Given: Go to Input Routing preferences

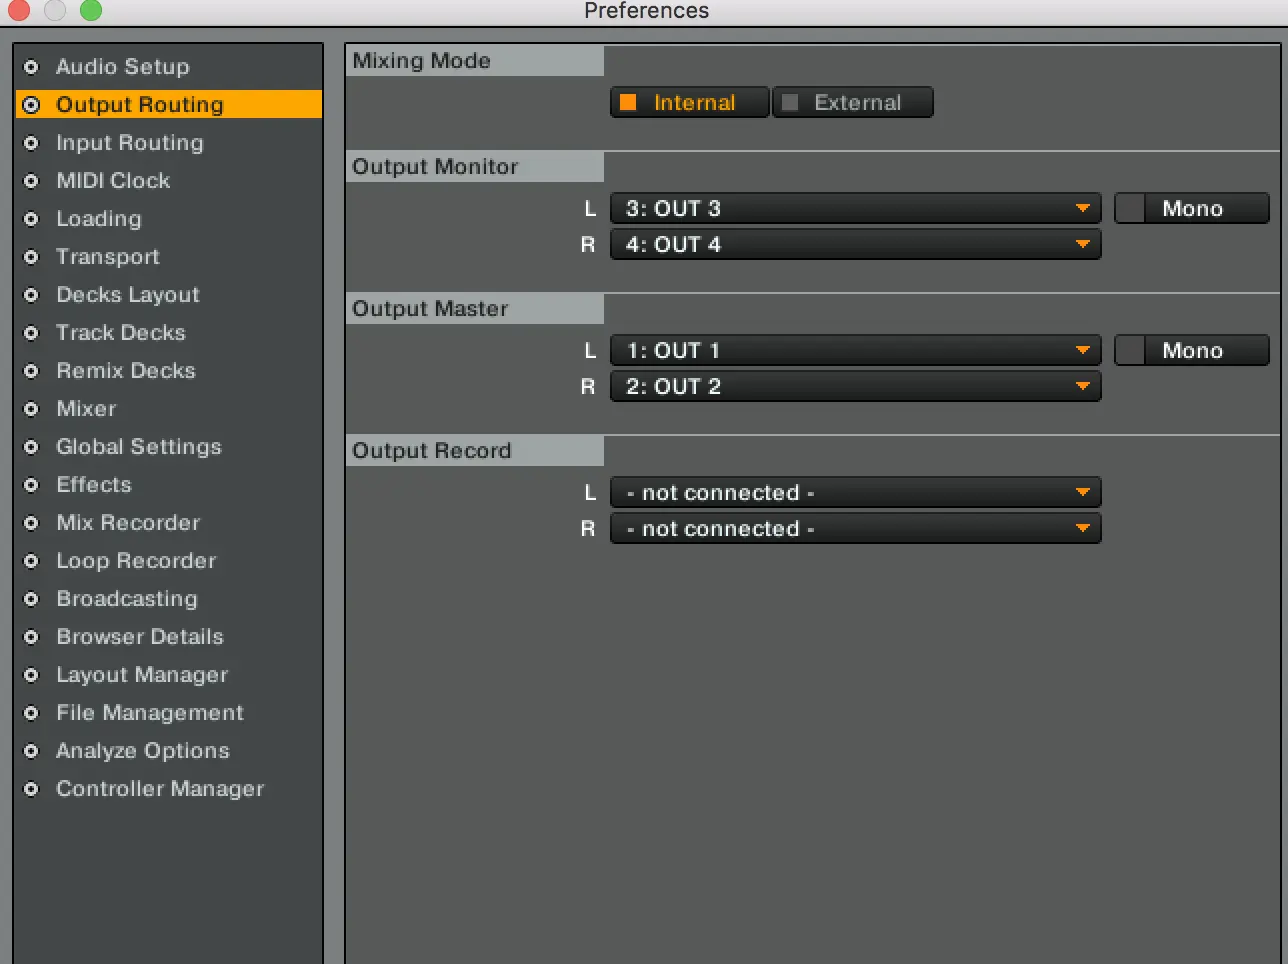Looking at the screenshot, I should click(129, 143).
